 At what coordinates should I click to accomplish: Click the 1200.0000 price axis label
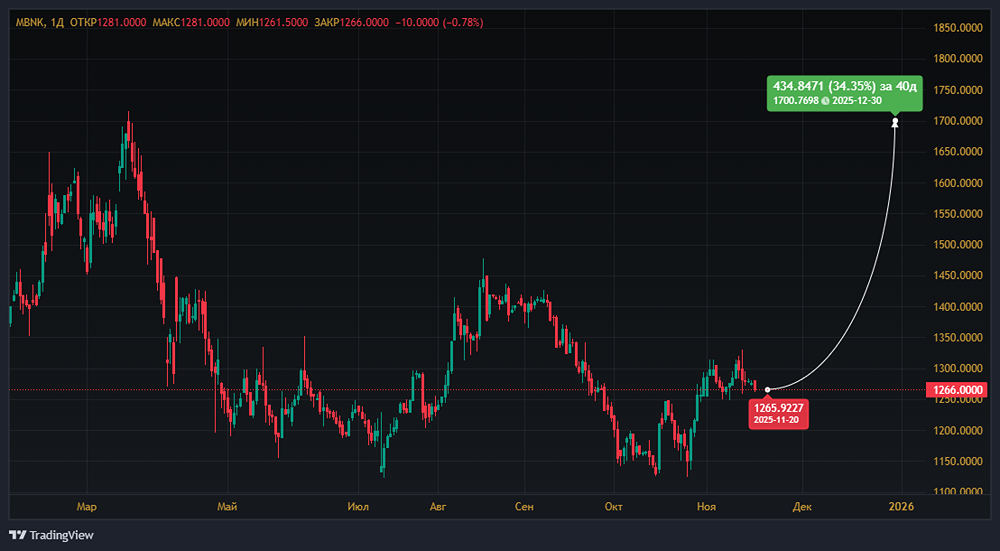(956, 430)
